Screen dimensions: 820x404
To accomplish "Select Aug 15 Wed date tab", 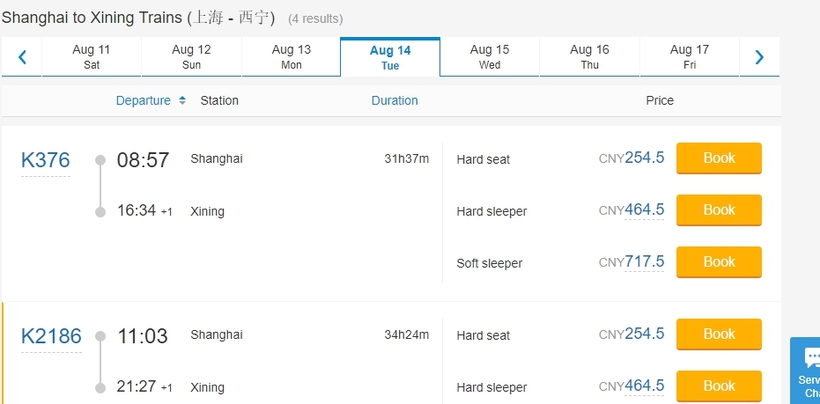I will pyautogui.click(x=489, y=57).
